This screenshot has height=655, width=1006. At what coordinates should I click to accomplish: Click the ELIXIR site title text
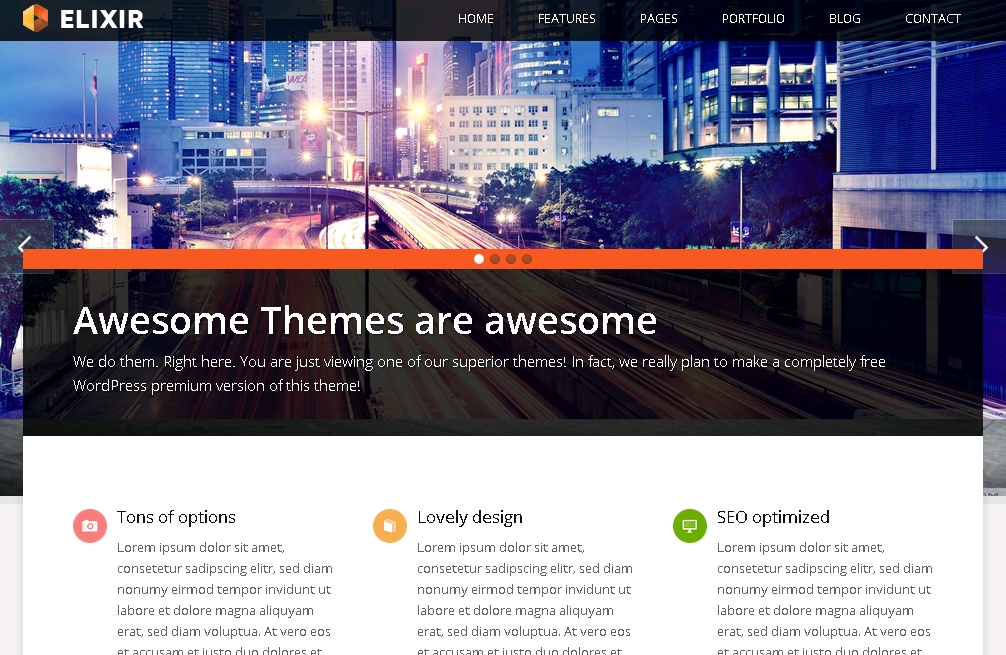click(101, 19)
